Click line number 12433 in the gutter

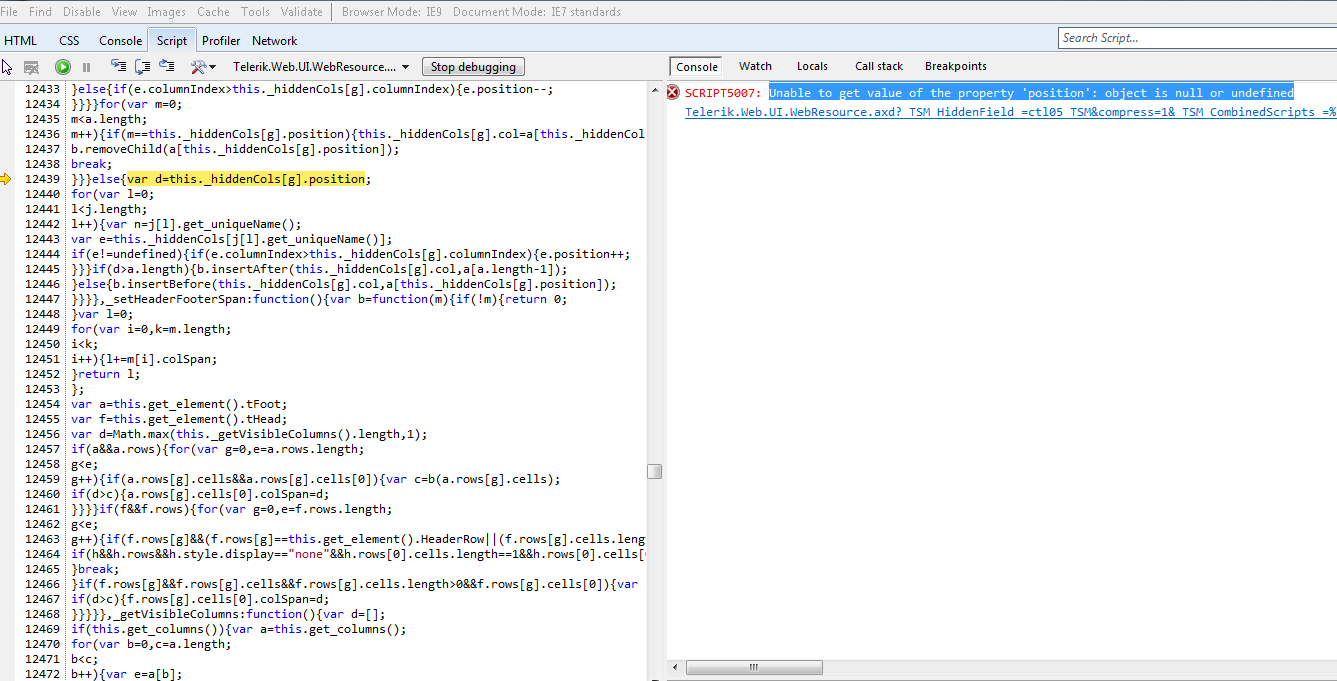42,89
